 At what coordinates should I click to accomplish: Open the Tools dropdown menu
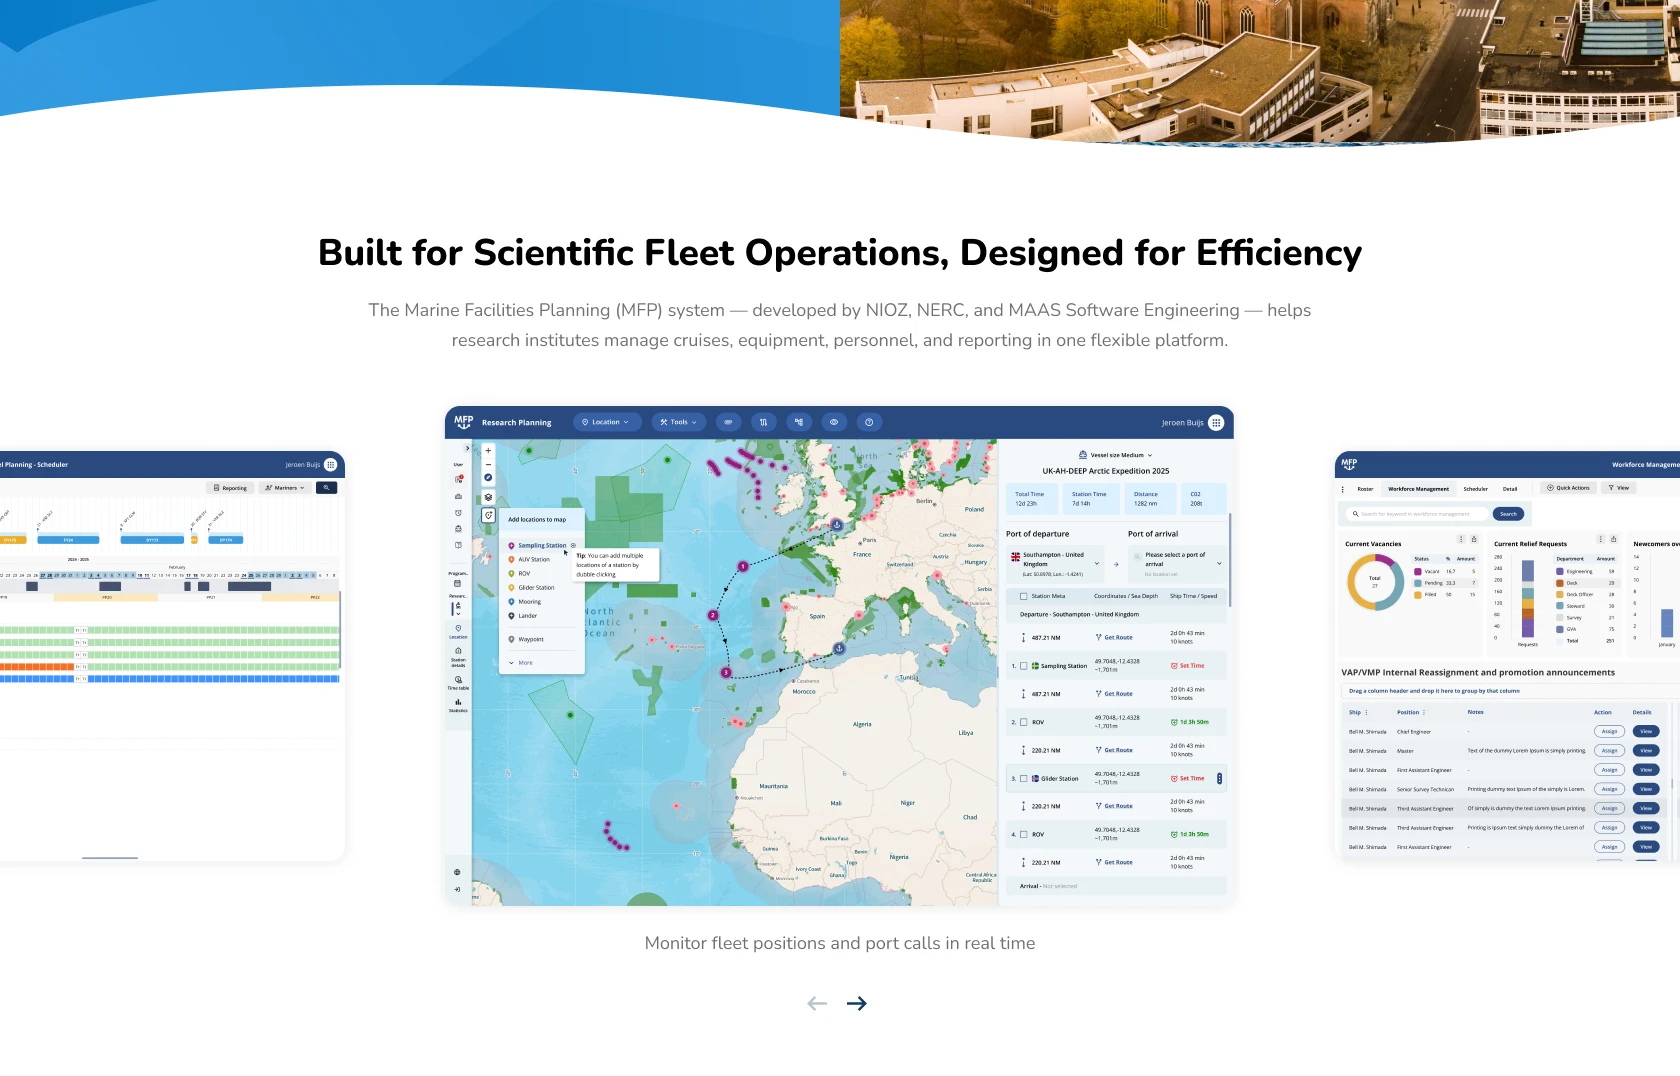pos(679,422)
